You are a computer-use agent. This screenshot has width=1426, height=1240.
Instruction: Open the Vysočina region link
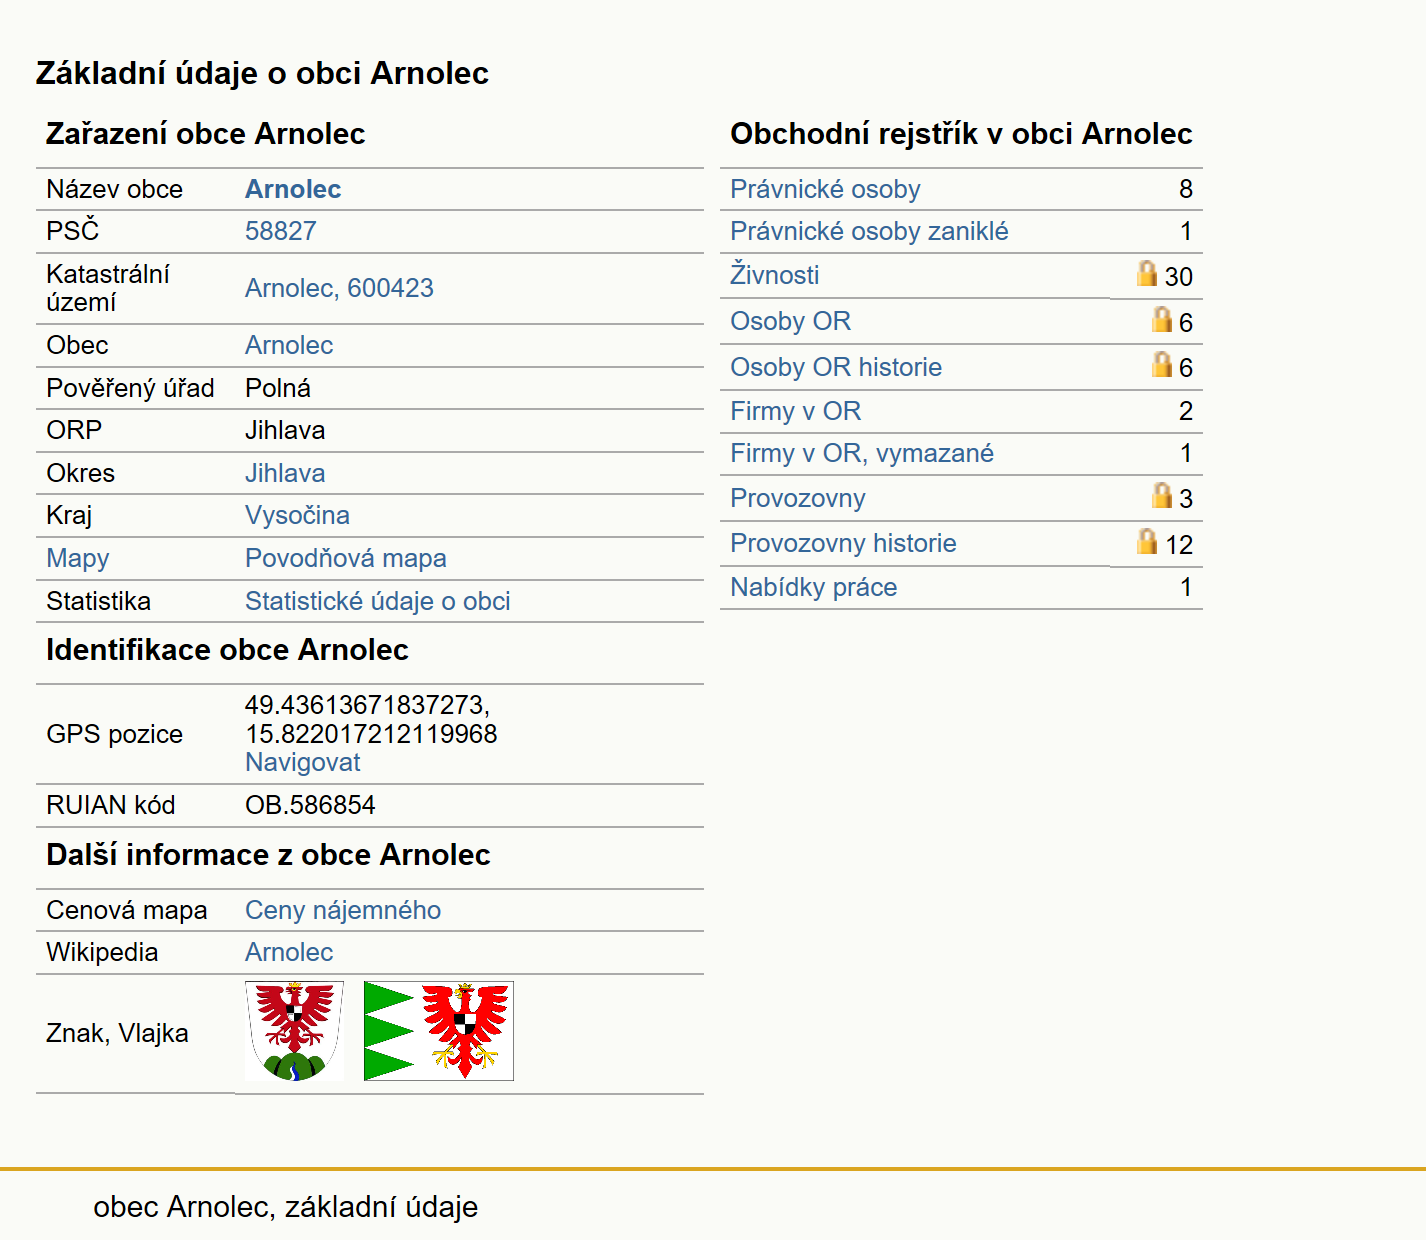pos(297,515)
